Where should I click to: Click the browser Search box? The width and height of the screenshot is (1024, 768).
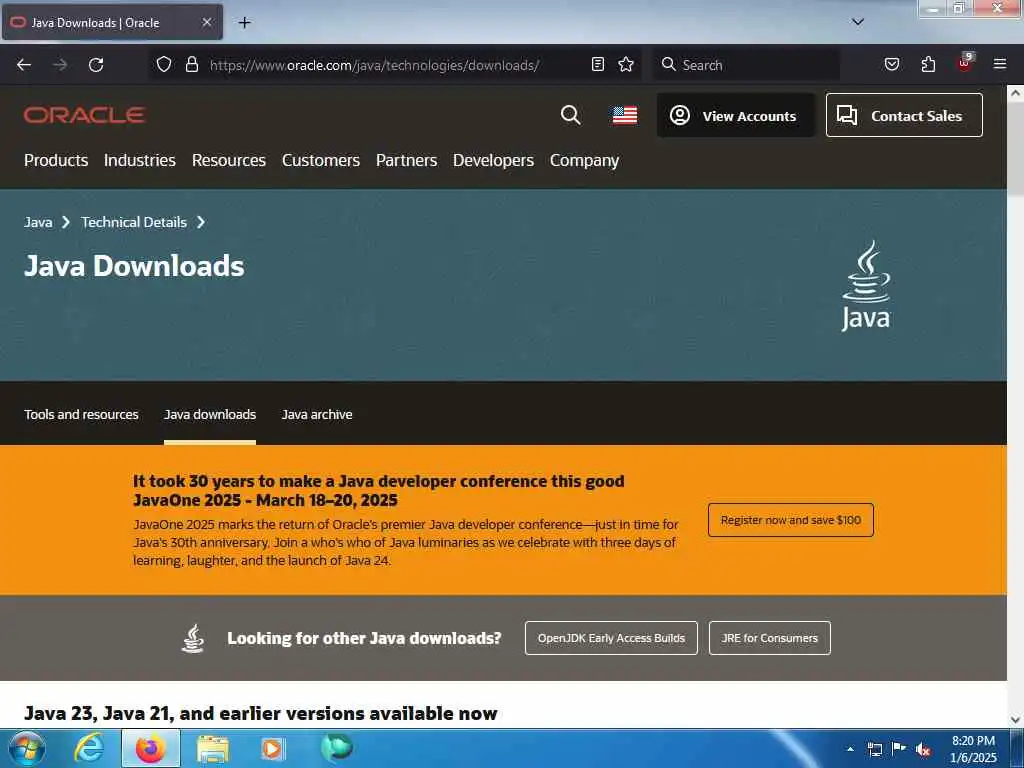(746, 65)
